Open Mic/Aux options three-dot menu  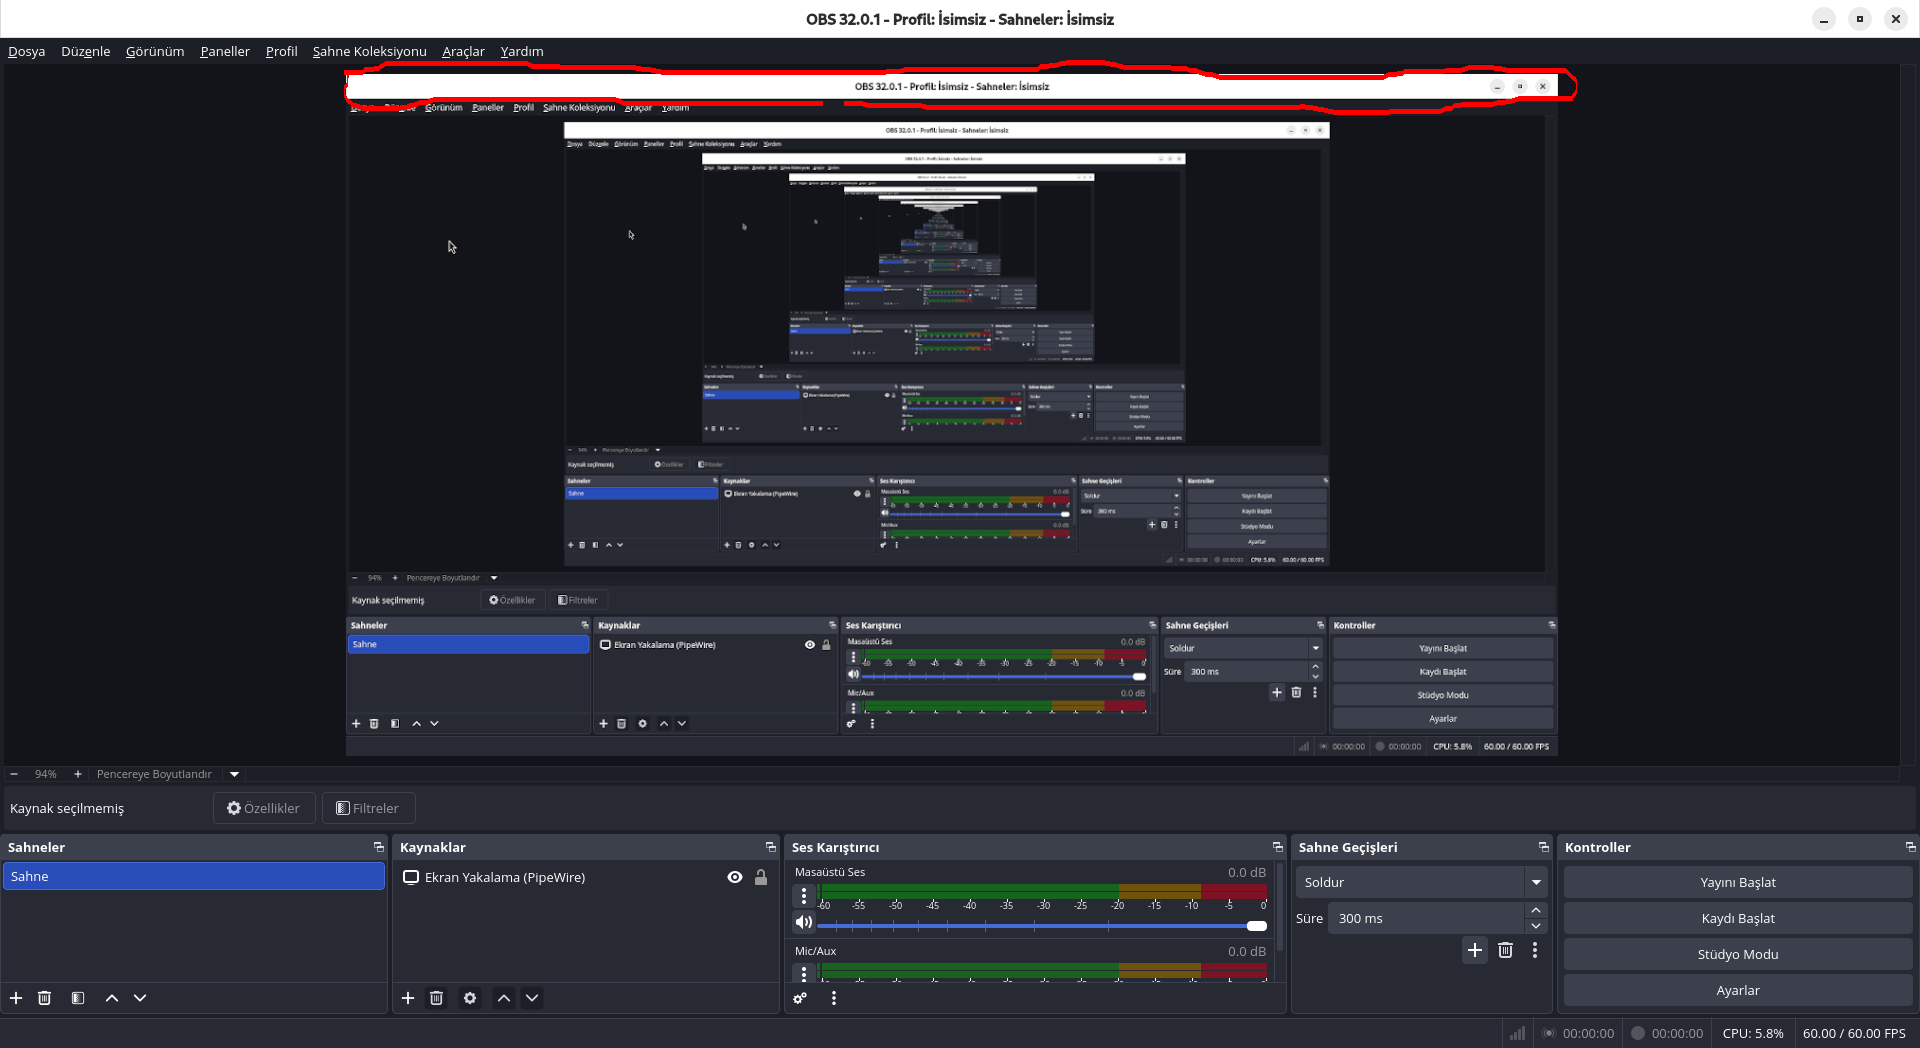coord(803,972)
